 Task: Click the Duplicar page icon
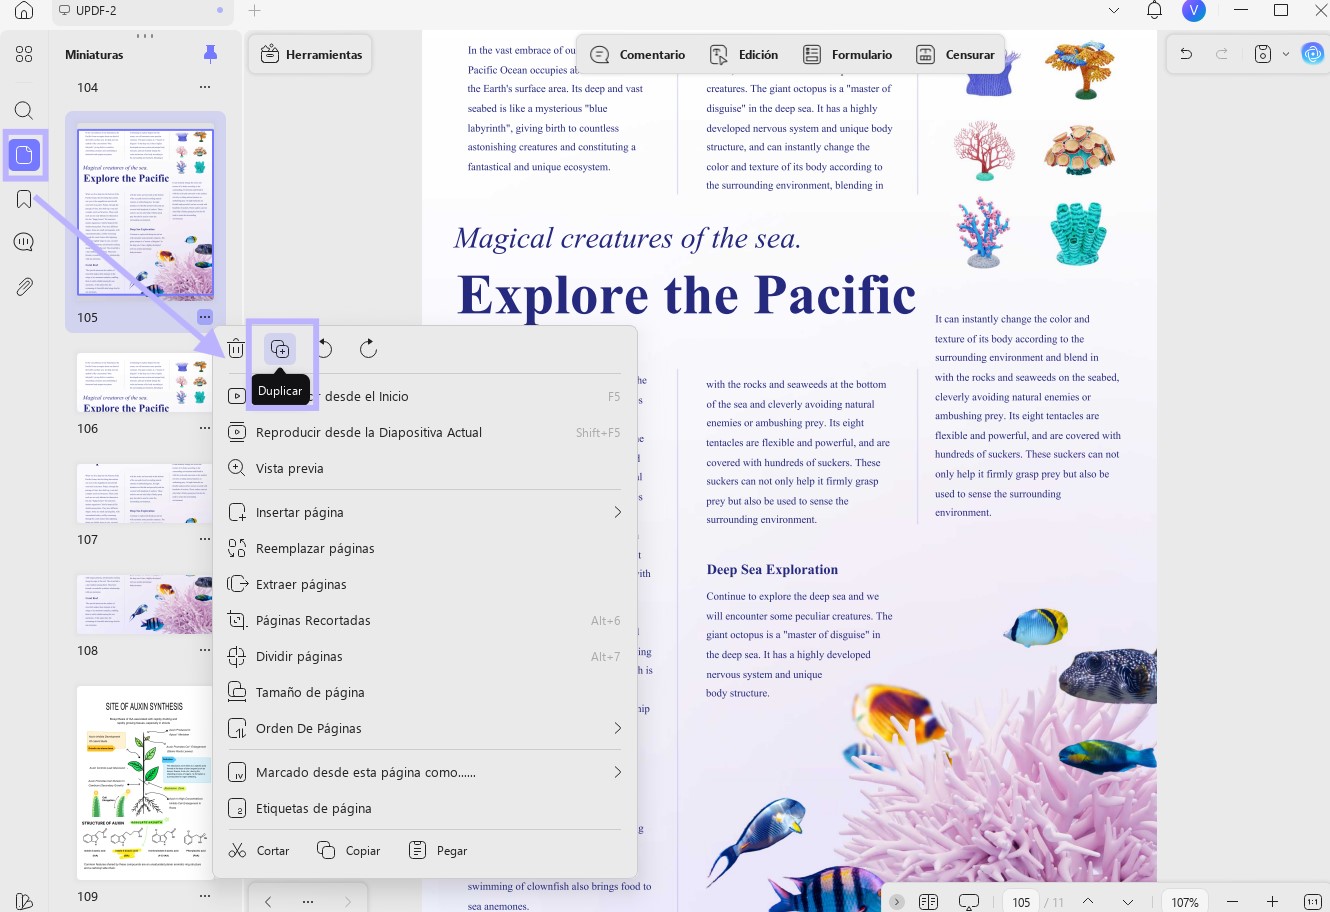[280, 349]
